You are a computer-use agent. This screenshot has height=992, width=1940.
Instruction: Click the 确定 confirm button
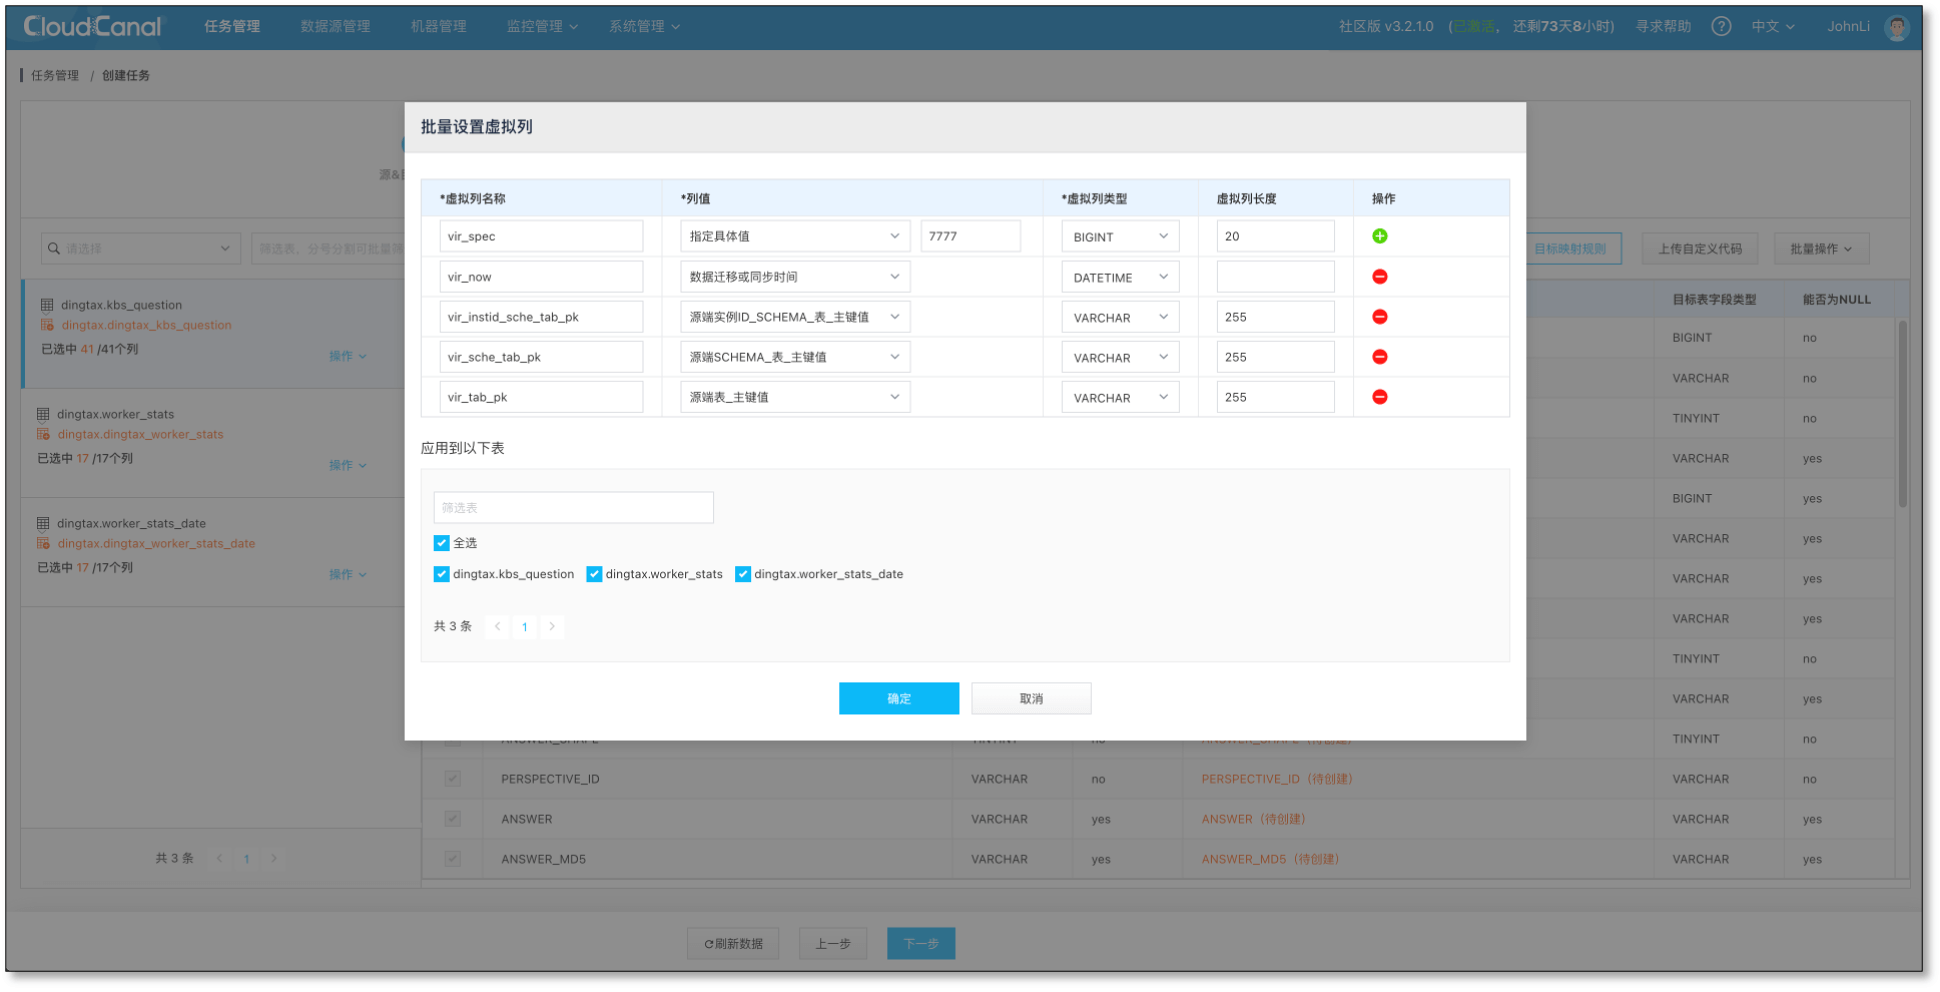[898, 699]
